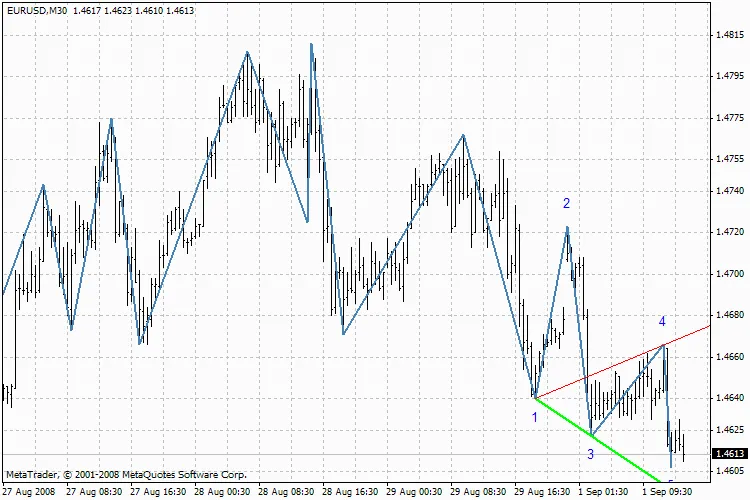Screen dimensions: 750x500
Task: Click the current price tag 1.4613
Action: click(x=729, y=454)
